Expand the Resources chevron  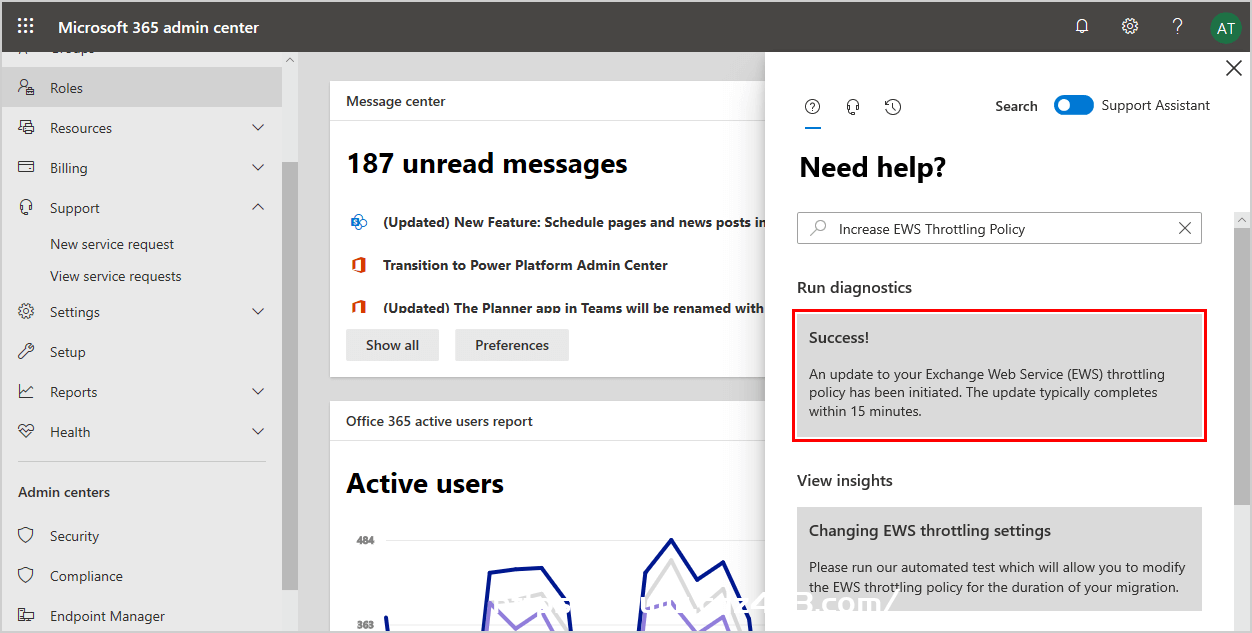coord(258,128)
